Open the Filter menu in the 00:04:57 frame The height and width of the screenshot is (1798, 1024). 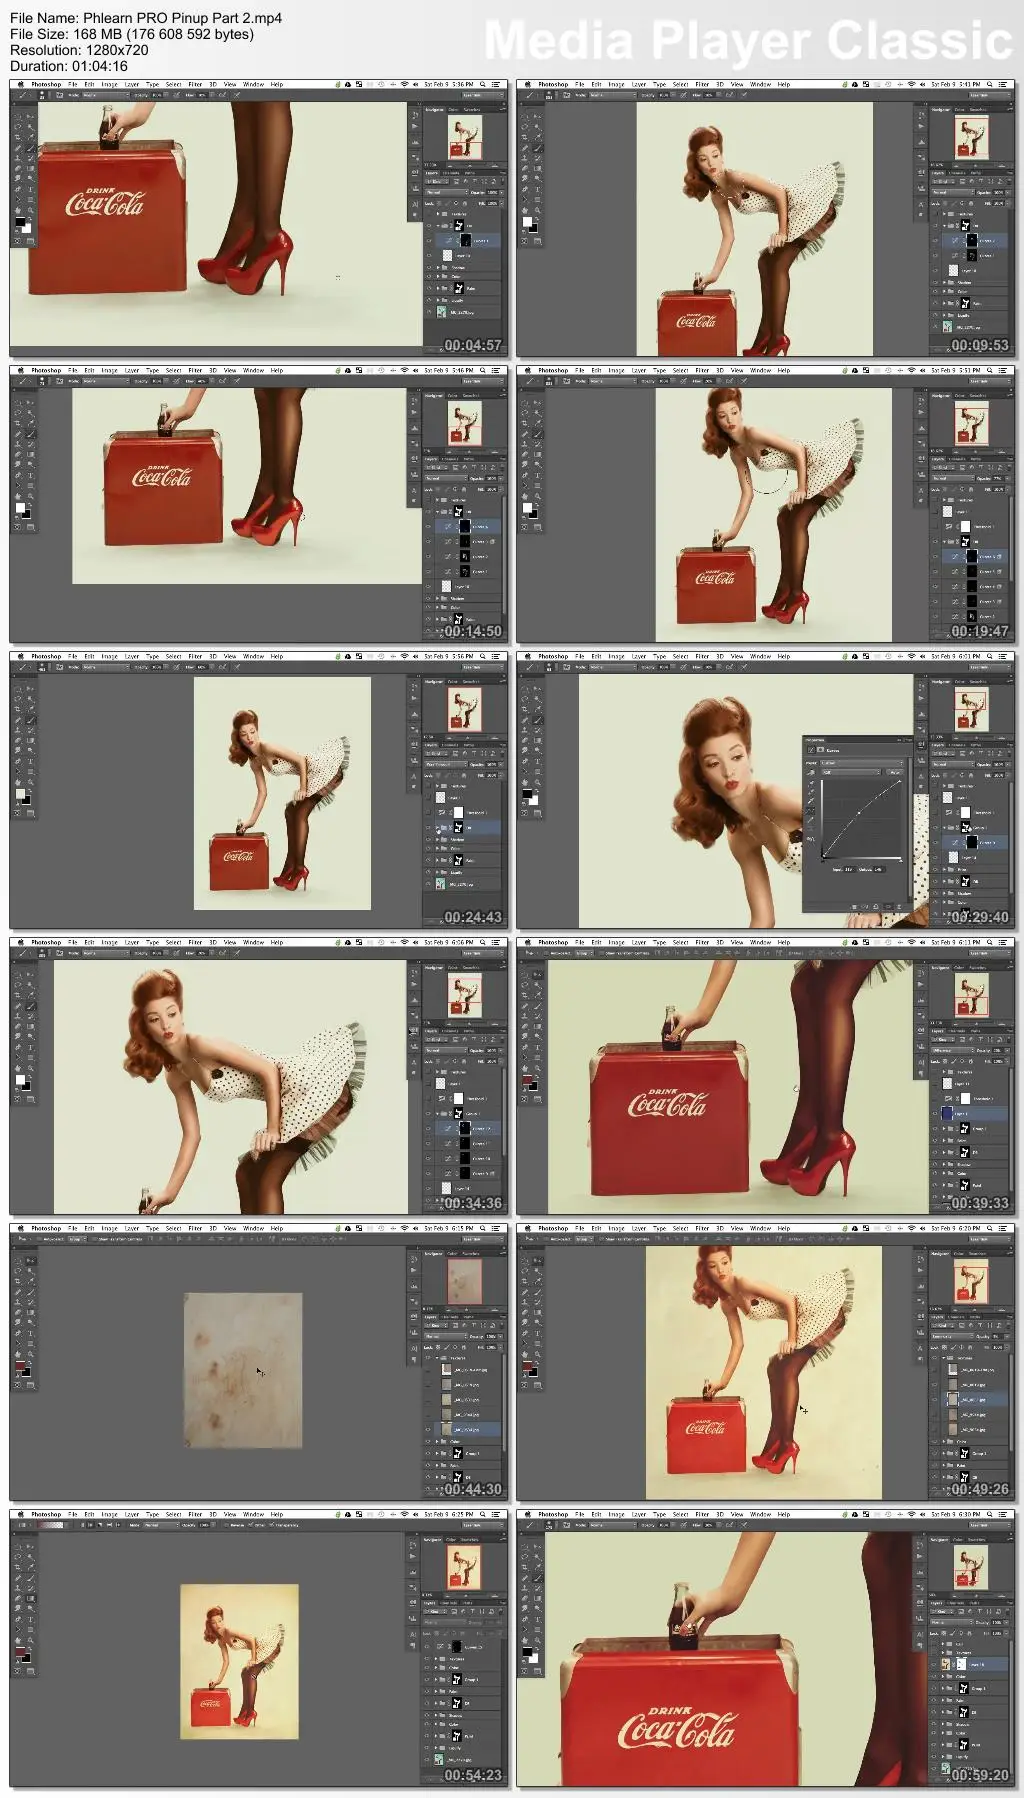(195, 84)
